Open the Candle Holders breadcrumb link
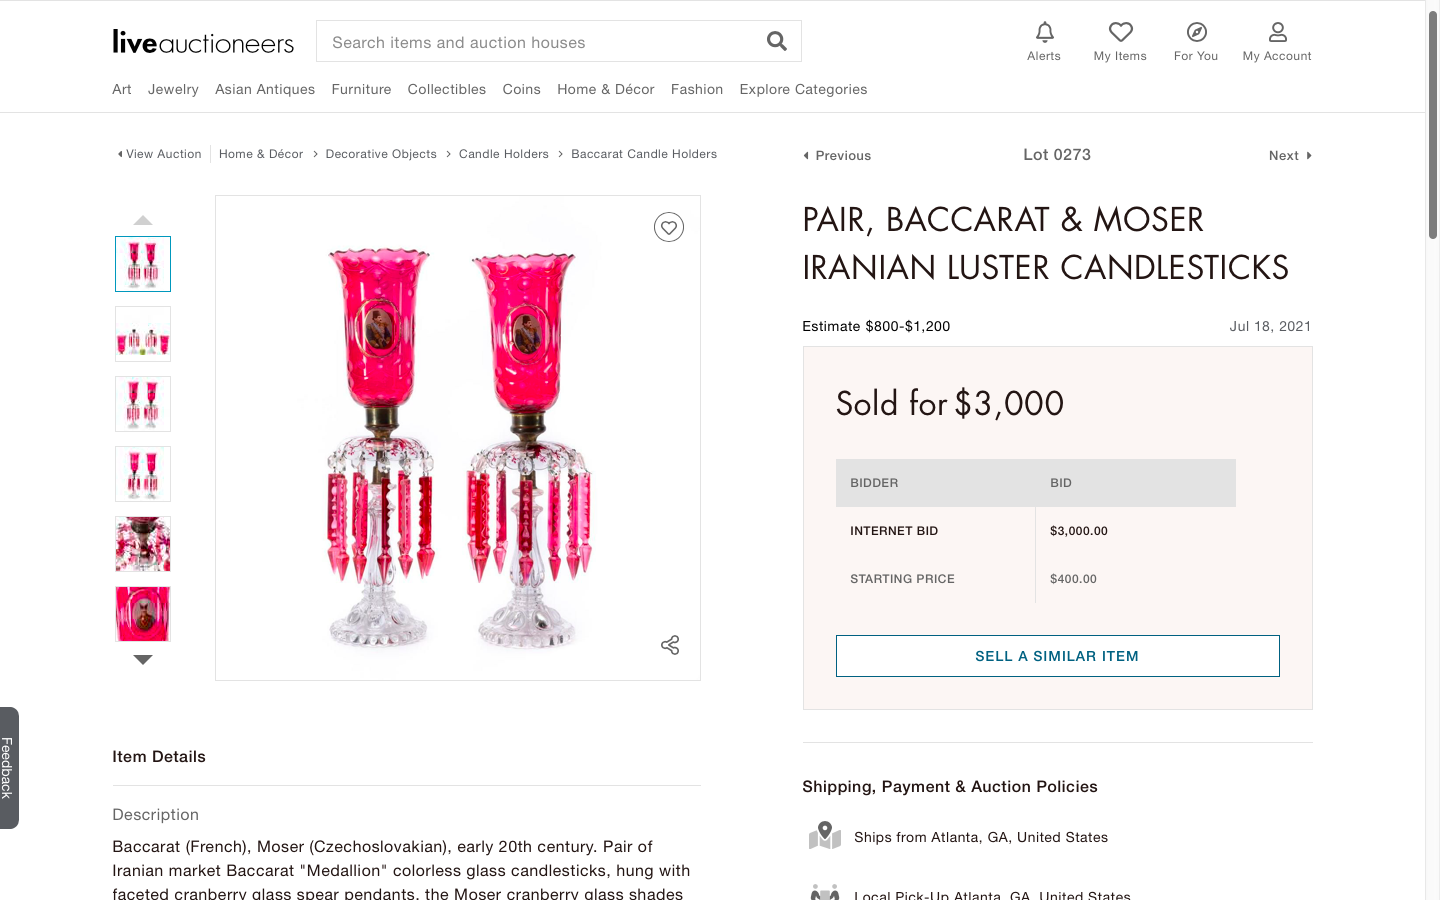Screen dimensions: 1440x900 click(503, 154)
